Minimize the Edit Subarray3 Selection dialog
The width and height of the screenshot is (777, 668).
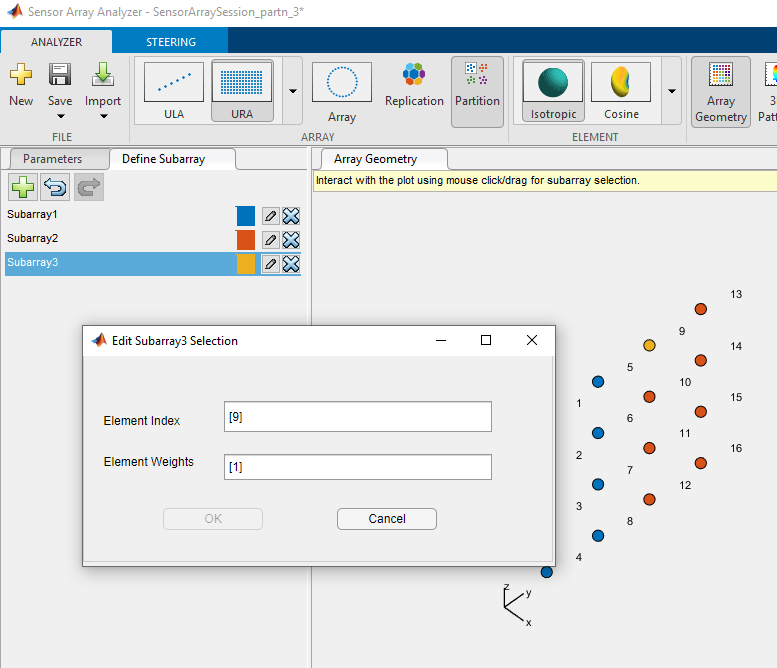pos(441,340)
